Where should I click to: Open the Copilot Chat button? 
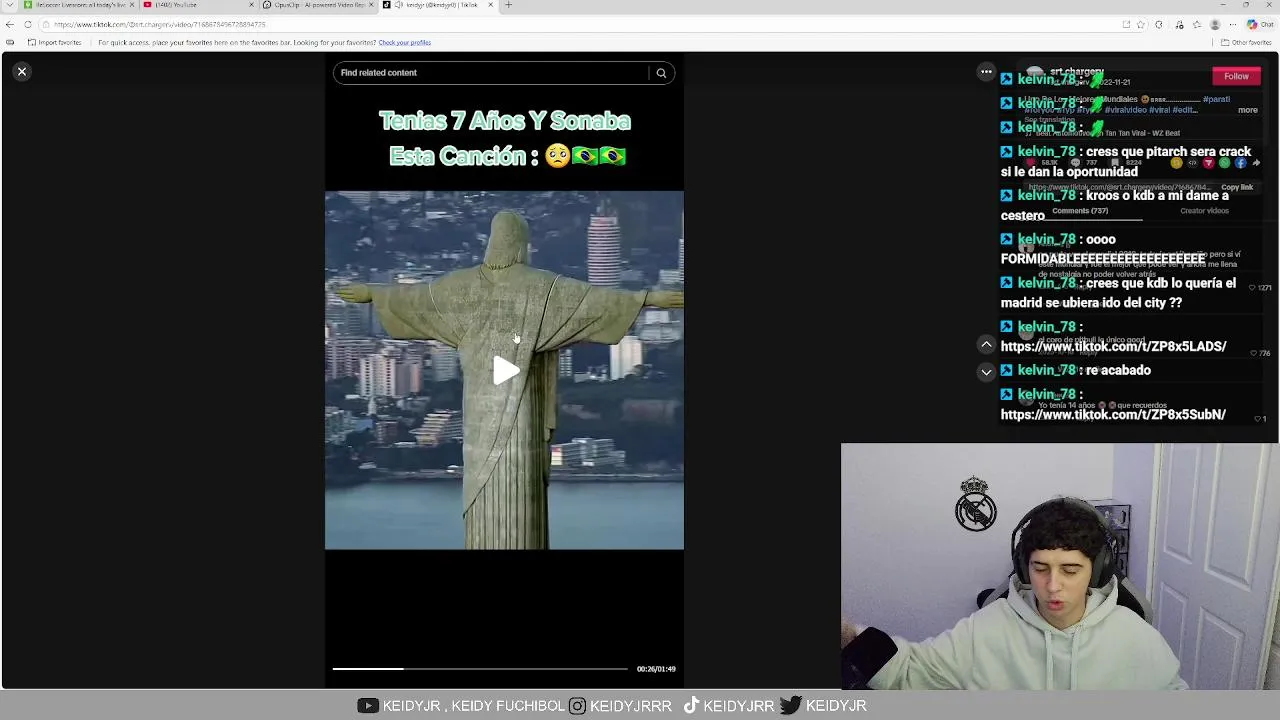point(1260,24)
